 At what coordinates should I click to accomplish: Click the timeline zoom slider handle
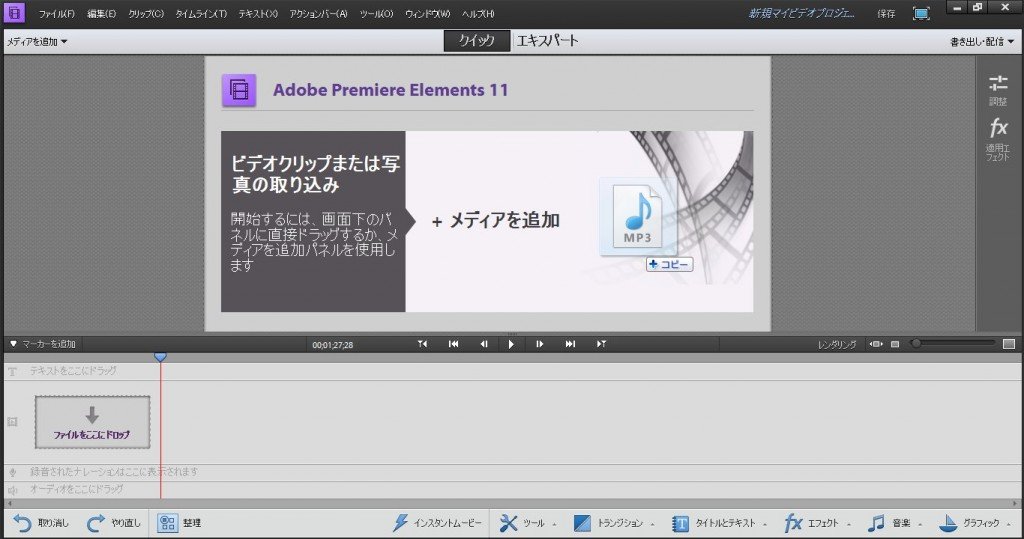point(916,344)
